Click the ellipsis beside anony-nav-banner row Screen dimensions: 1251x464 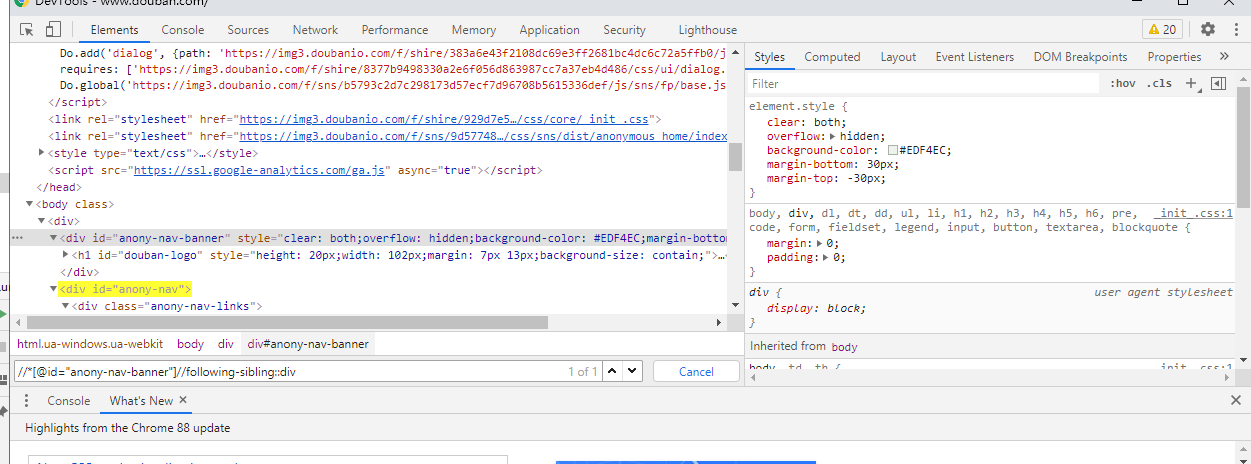click(x=17, y=238)
